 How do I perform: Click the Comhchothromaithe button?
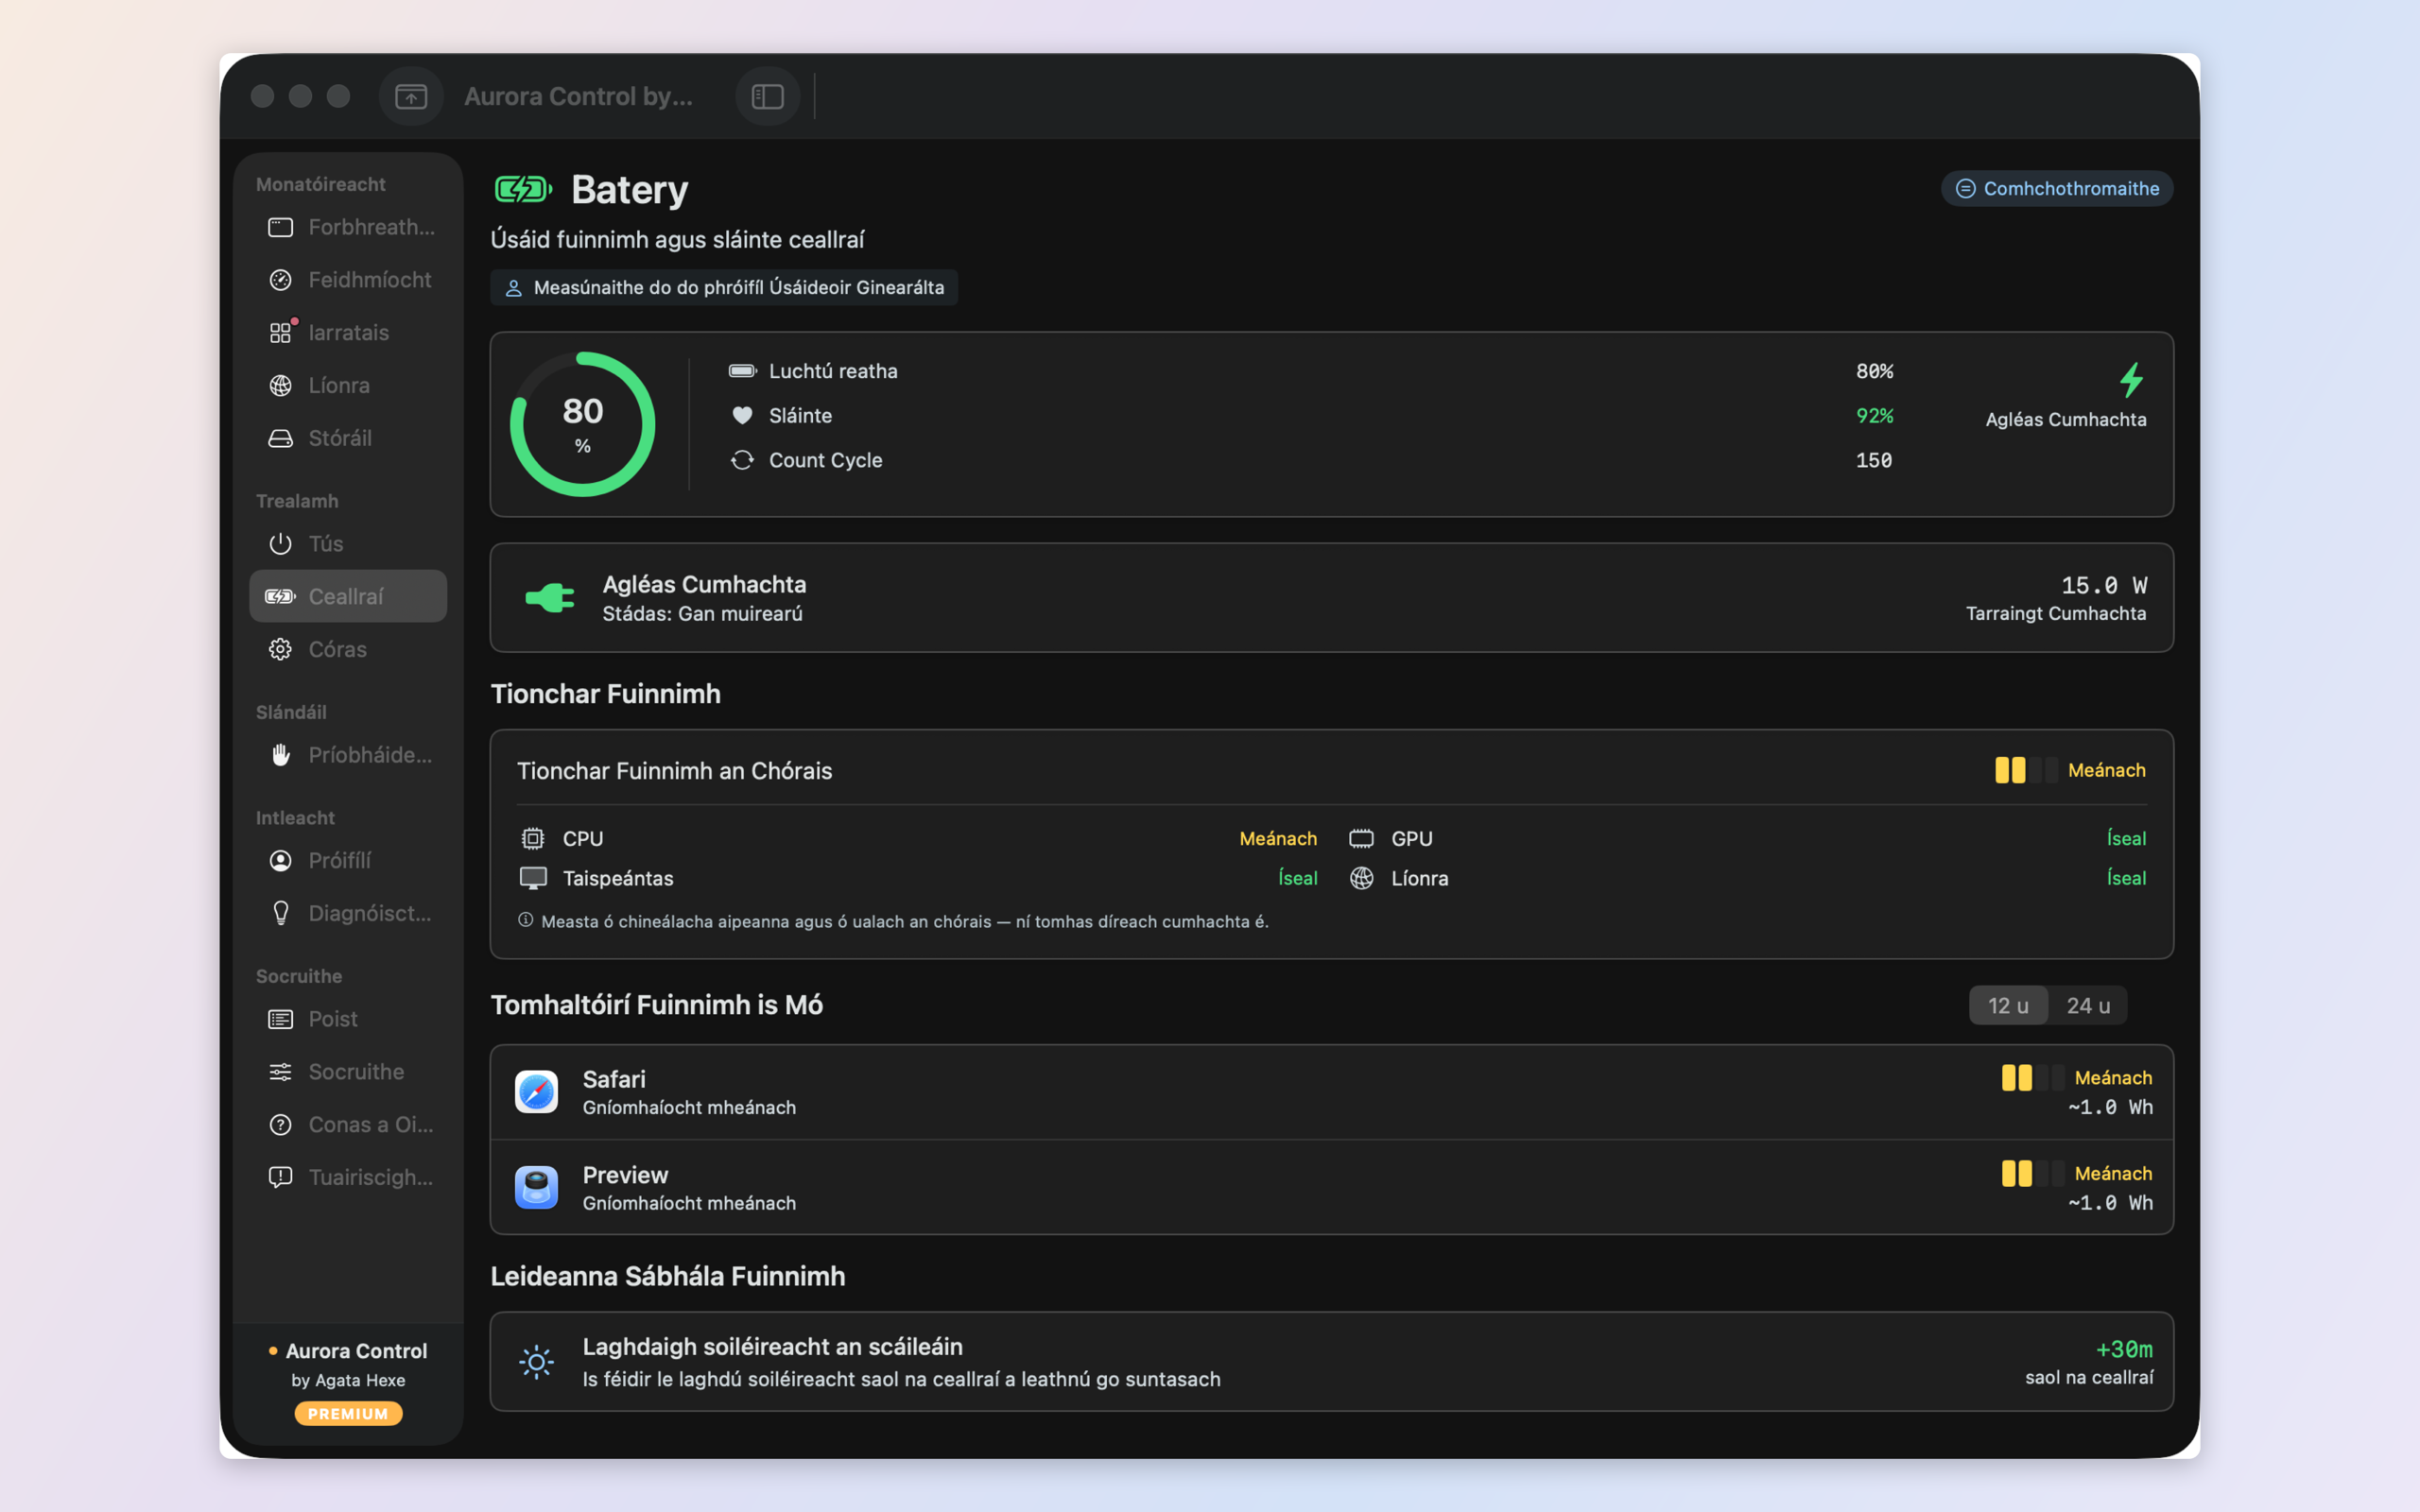point(2057,188)
